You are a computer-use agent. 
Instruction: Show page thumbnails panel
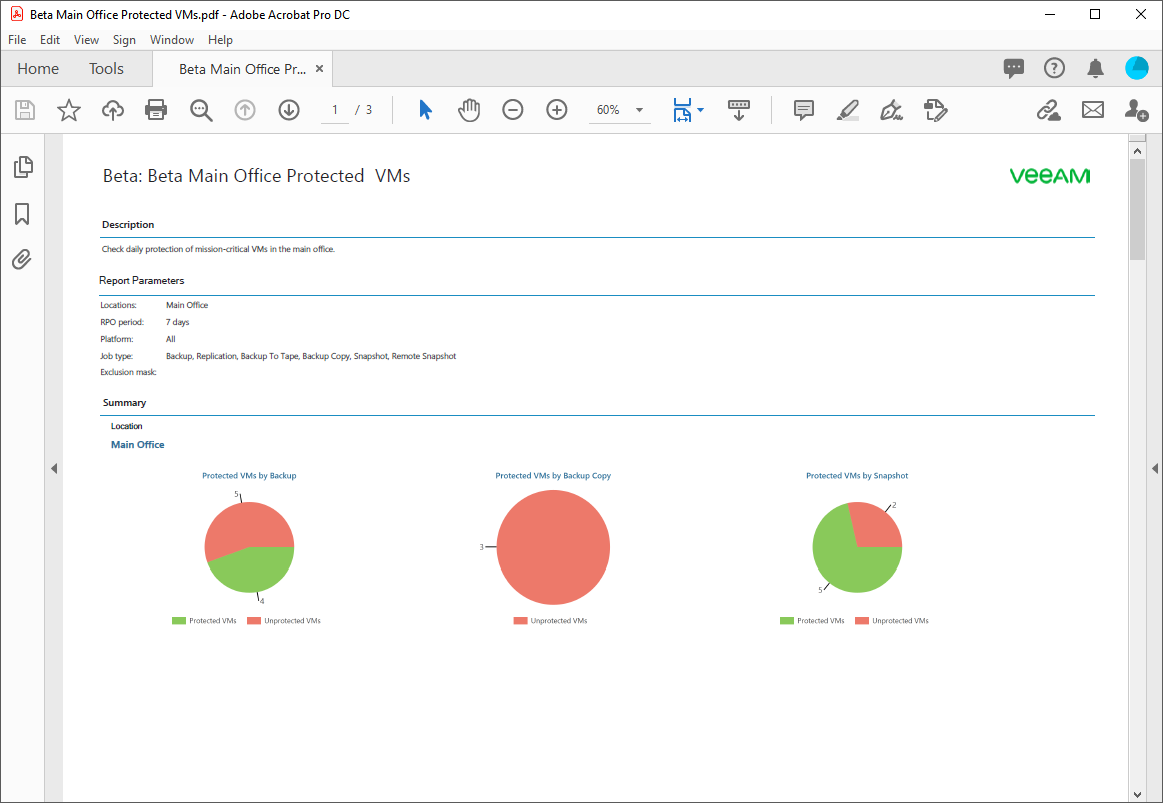coord(23,167)
